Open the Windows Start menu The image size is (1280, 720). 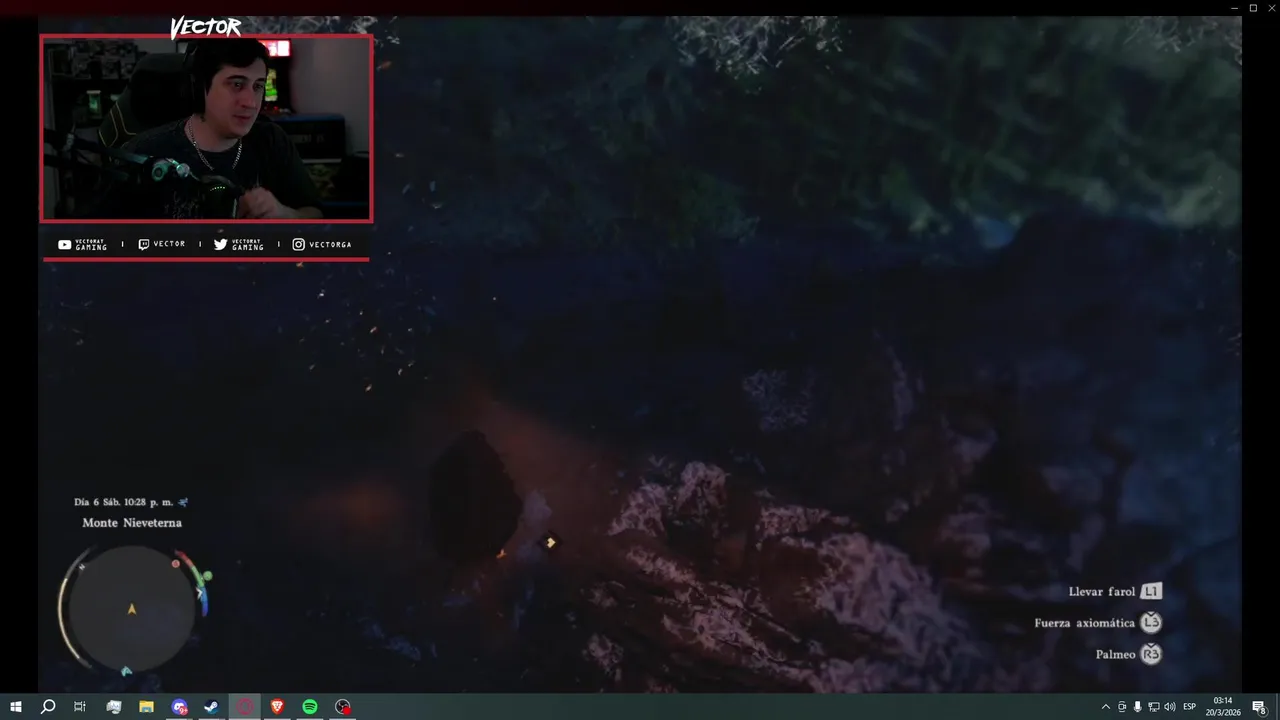15,707
